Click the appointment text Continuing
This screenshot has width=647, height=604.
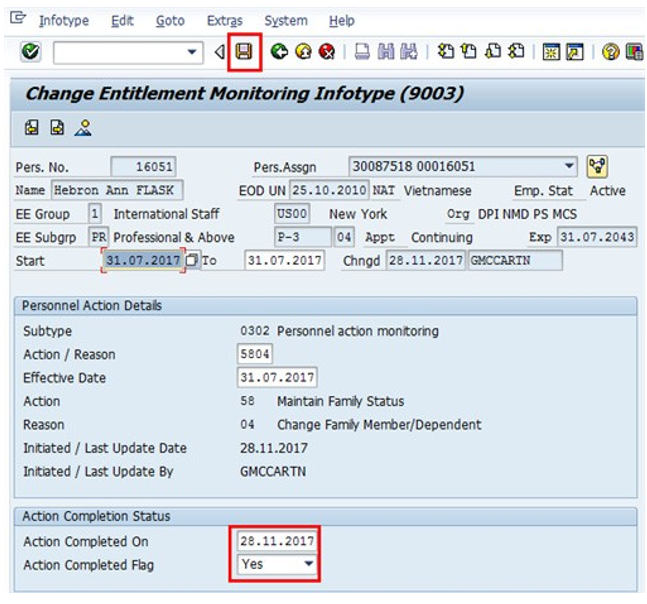[442, 237]
